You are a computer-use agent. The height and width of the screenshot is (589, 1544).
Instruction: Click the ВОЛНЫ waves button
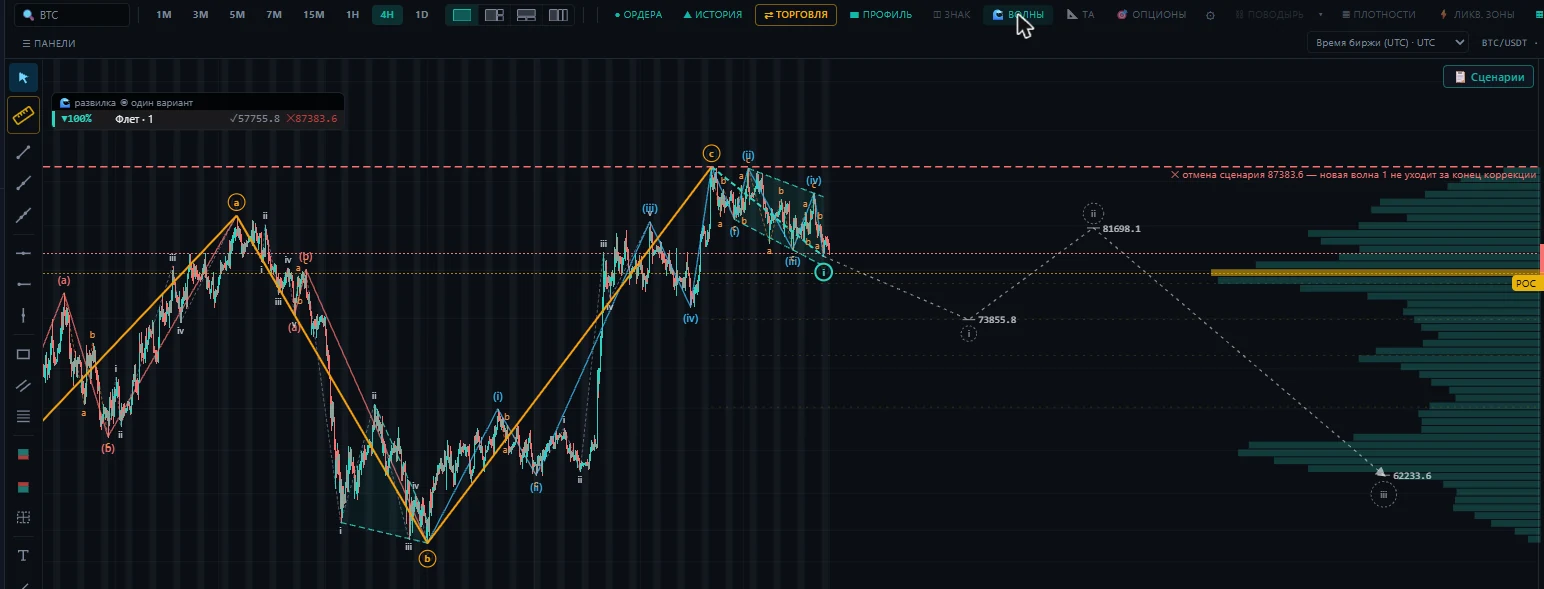pos(1018,15)
